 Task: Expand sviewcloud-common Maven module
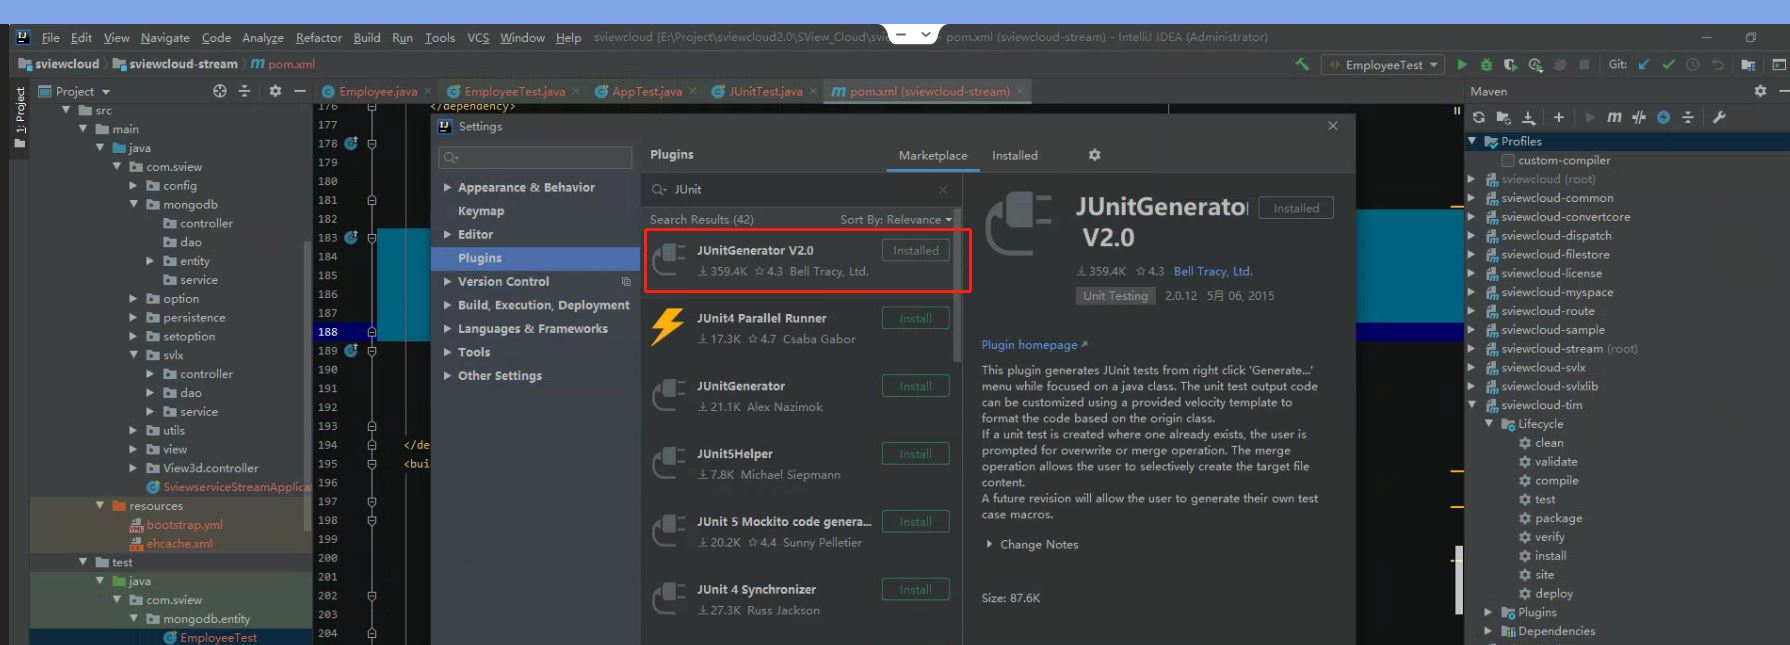1471,198
